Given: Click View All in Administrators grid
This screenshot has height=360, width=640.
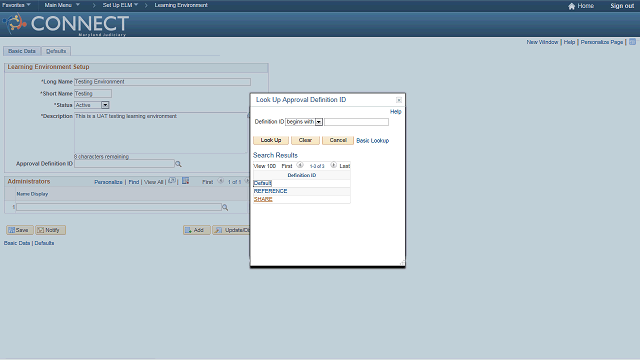Looking at the screenshot, I should coord(153,182).
